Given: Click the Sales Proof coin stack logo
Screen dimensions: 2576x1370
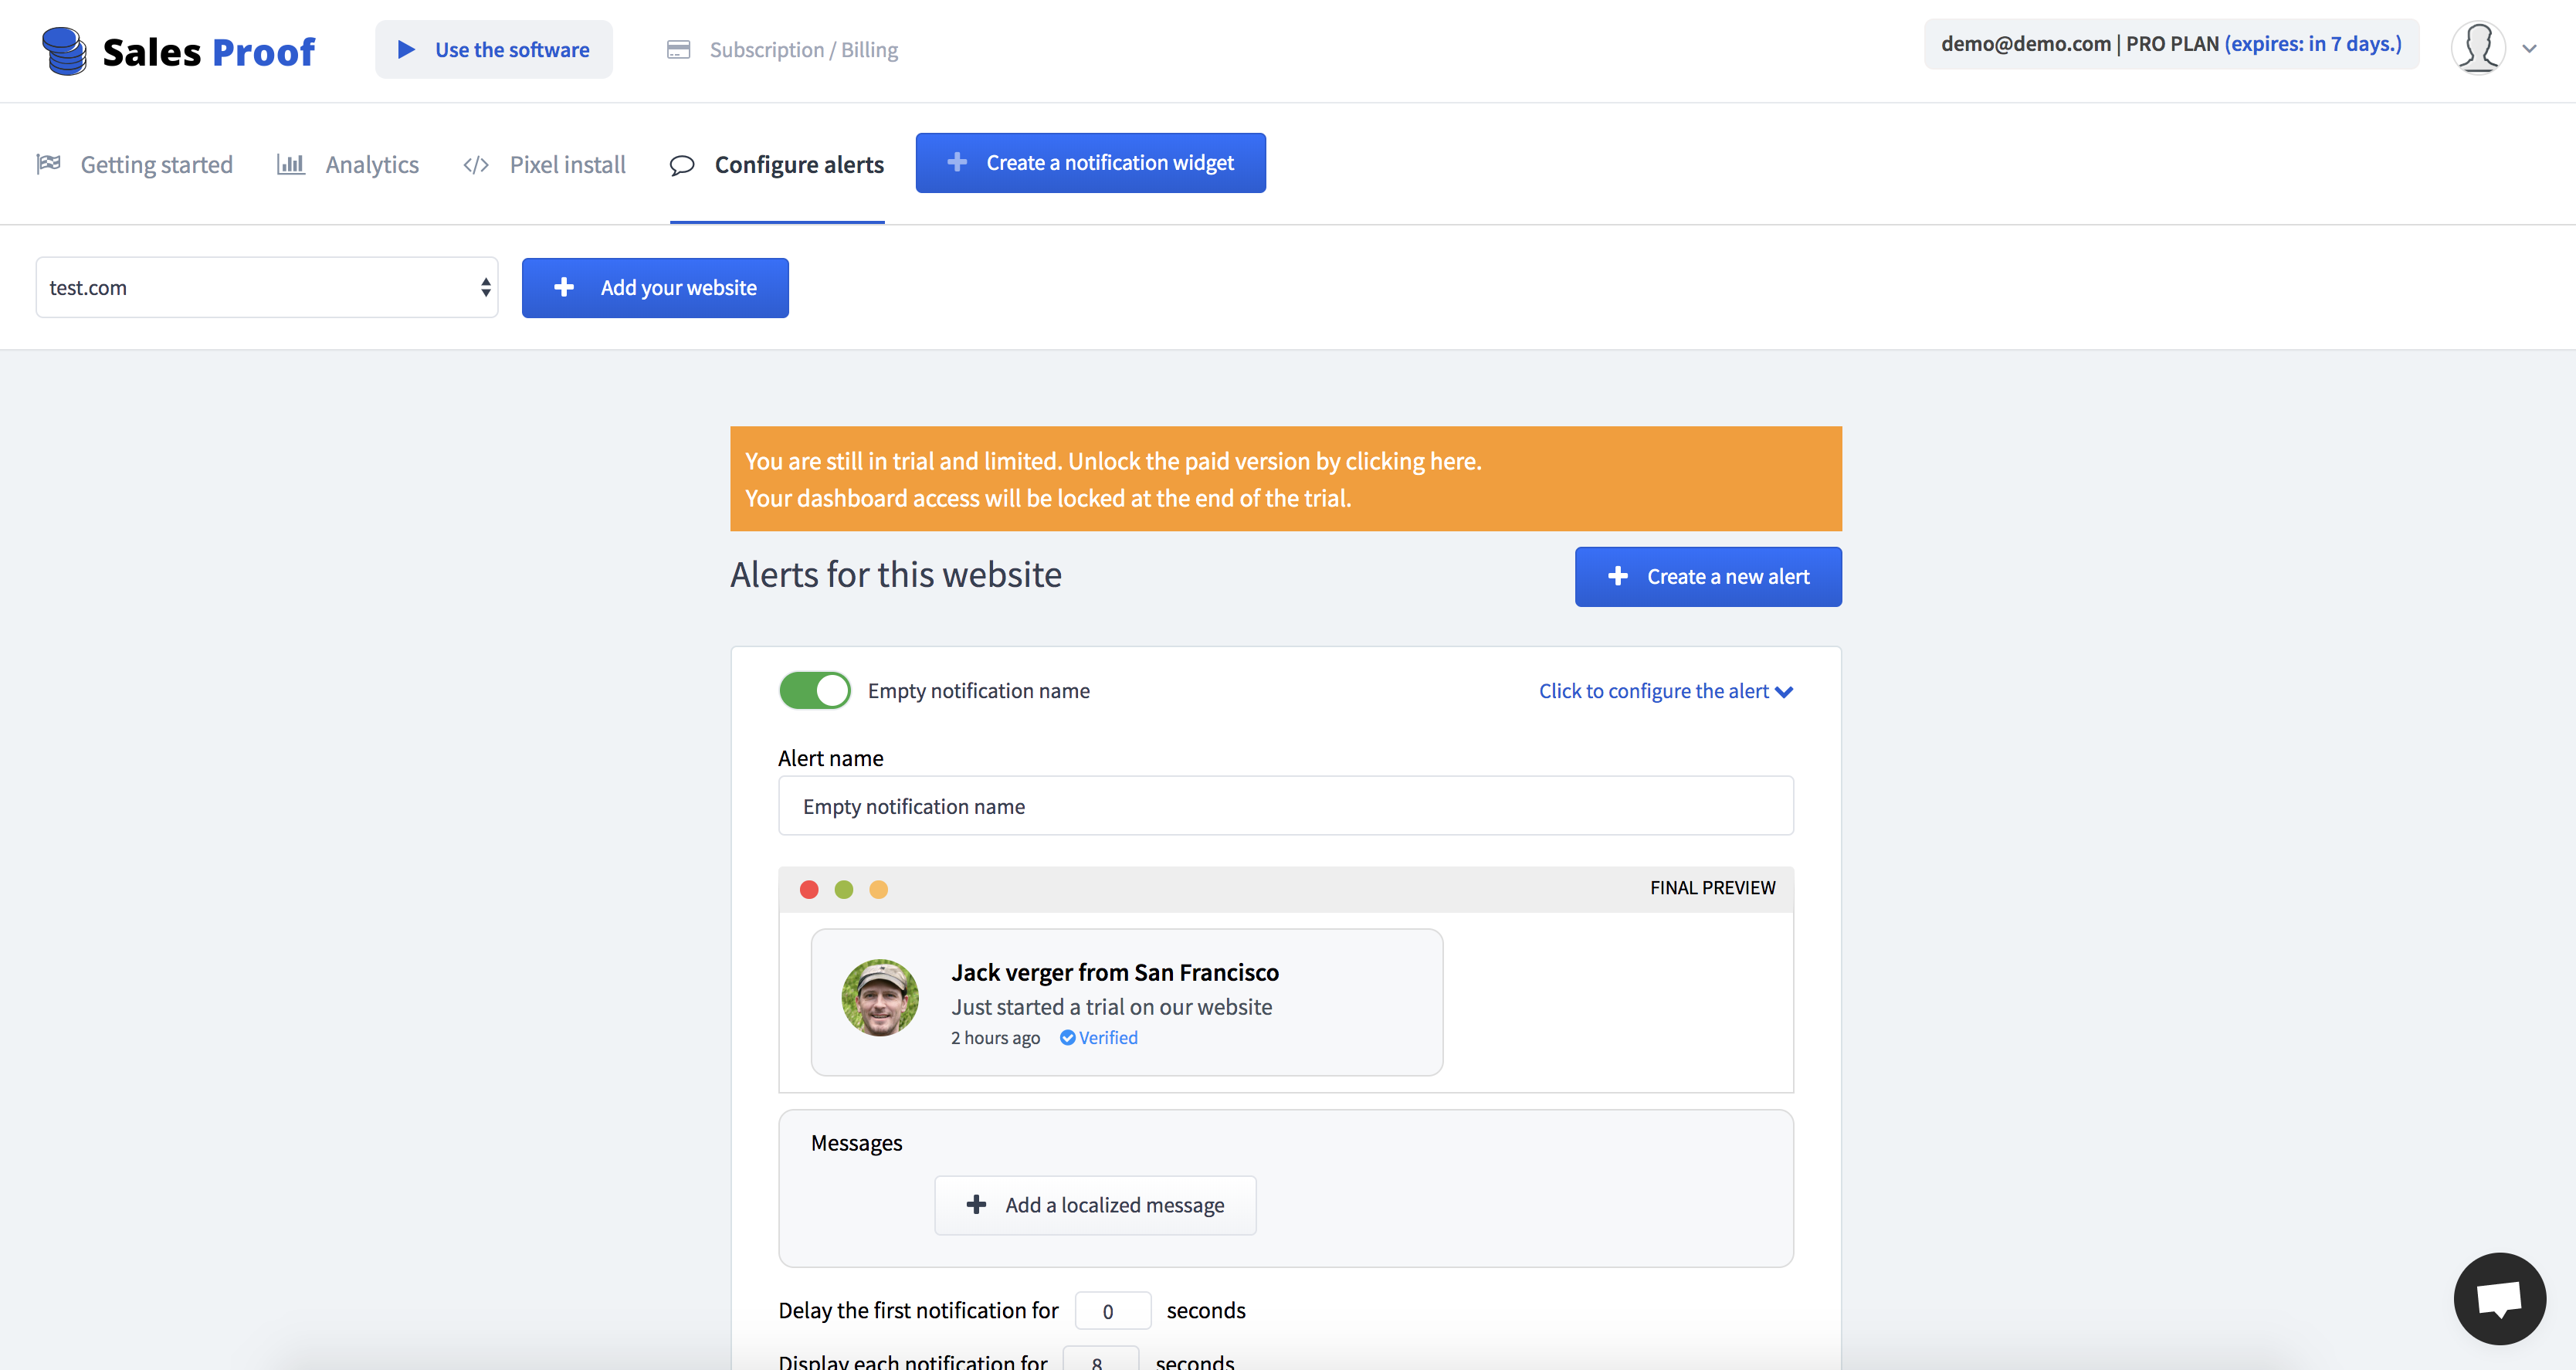Looking at the screenshot, I should tap(65, 51).
